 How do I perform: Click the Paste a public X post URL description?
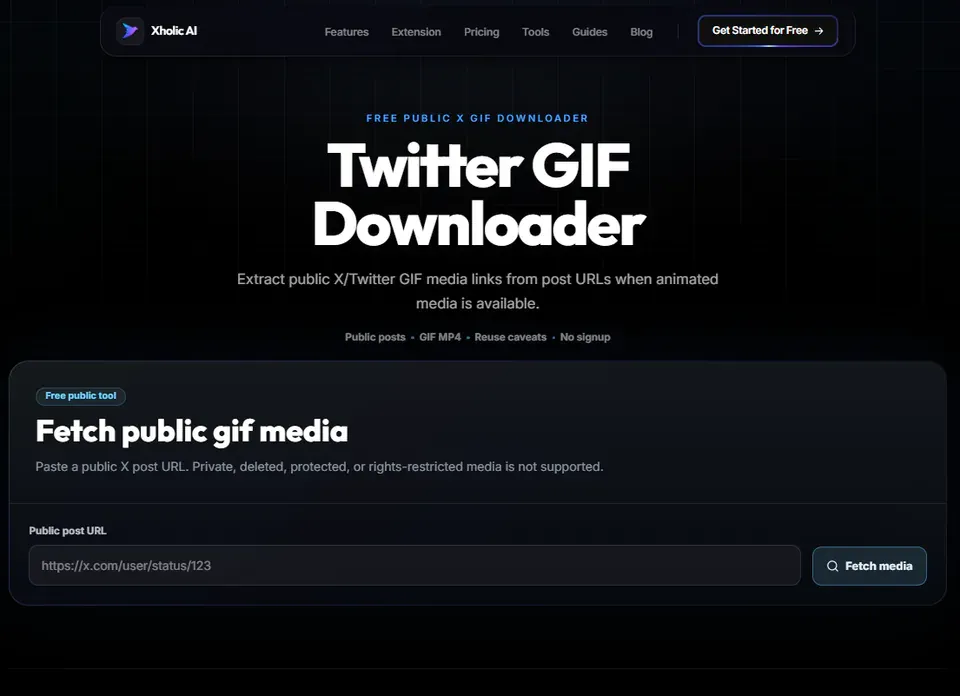click(319, 466)
